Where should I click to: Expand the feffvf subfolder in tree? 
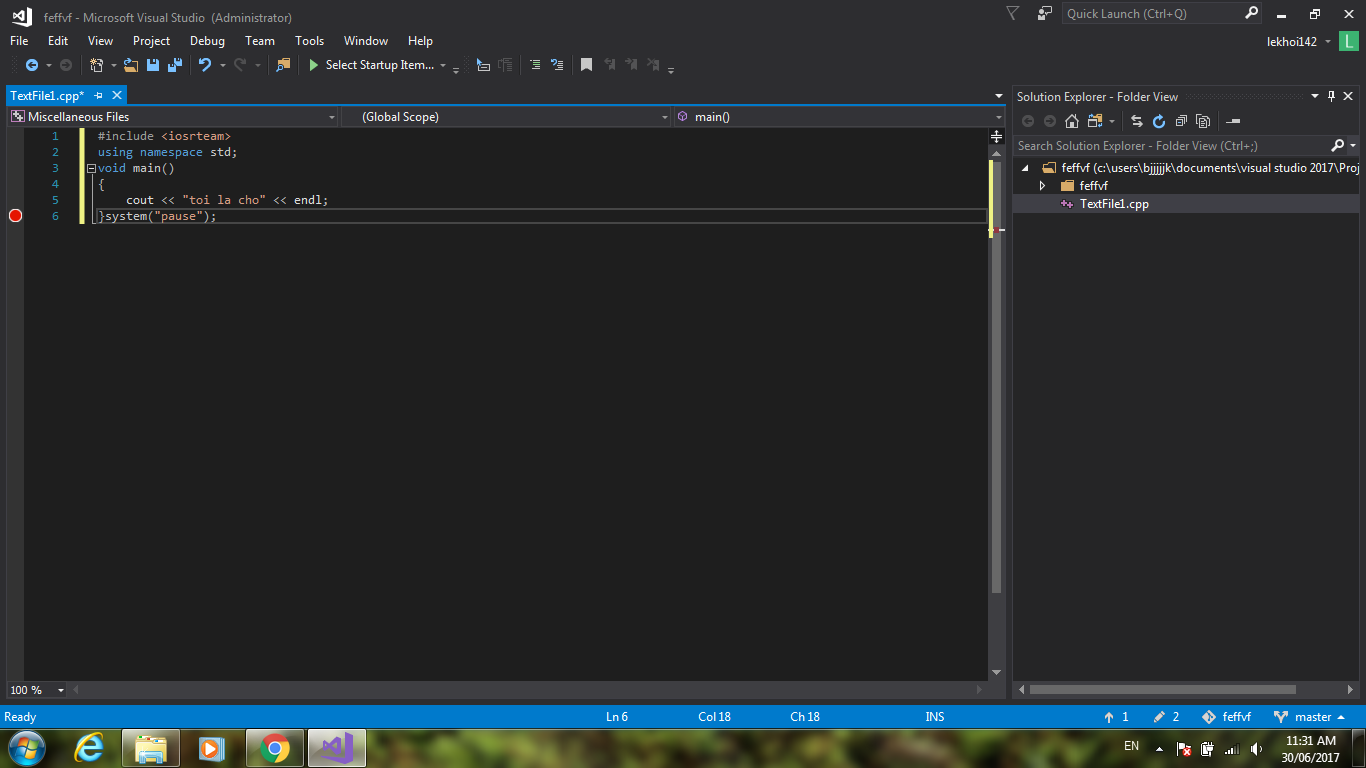pyautogui.click(x=1042, y=186)
